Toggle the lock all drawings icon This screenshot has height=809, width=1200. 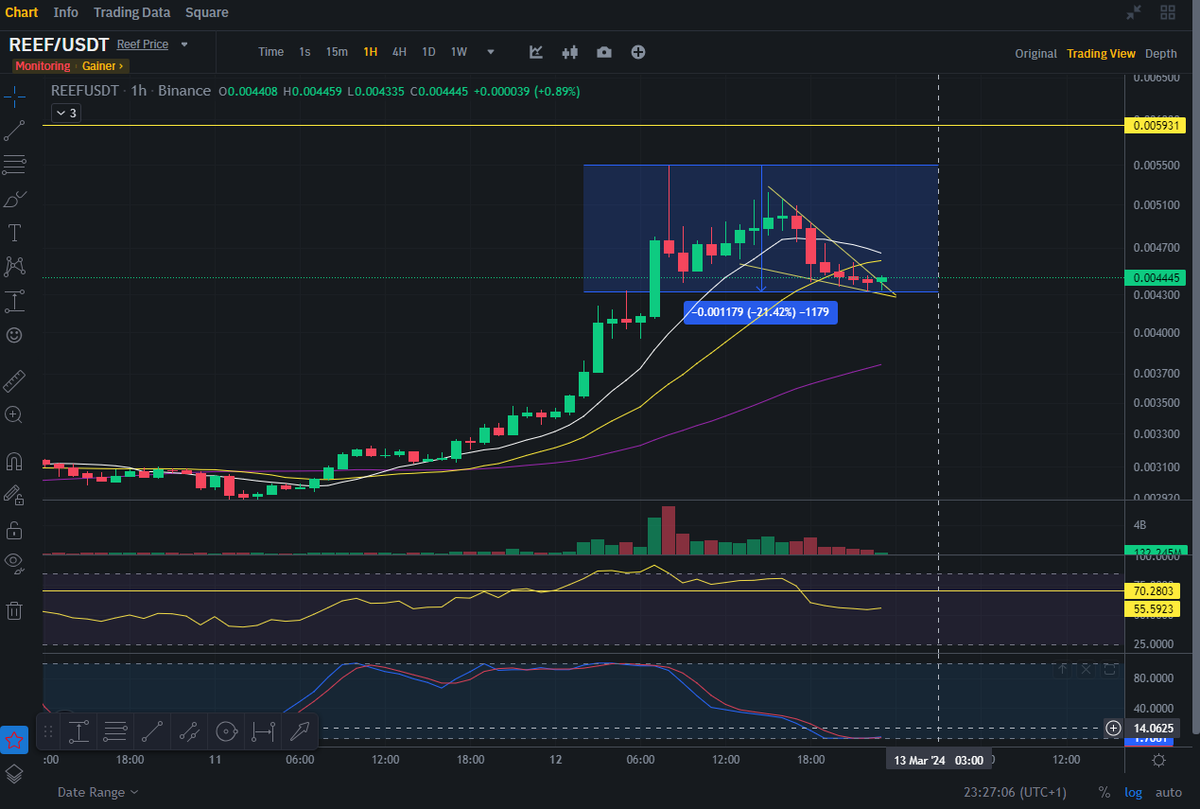[x=14, y=529]
